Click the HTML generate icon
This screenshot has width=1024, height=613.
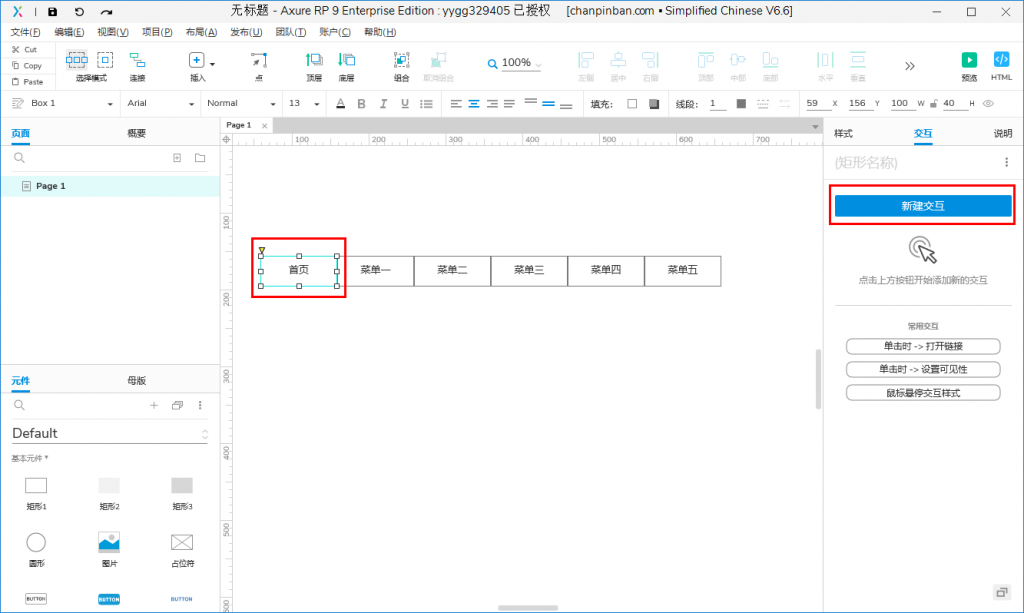click(1001, 60)
